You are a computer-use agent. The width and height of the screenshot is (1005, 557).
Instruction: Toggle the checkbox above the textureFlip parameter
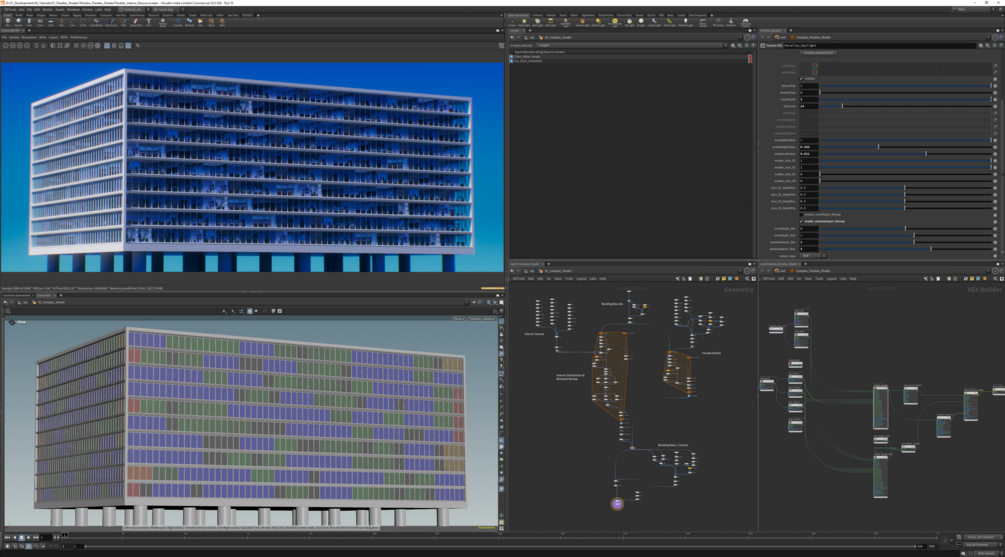[x=801, y=79]
